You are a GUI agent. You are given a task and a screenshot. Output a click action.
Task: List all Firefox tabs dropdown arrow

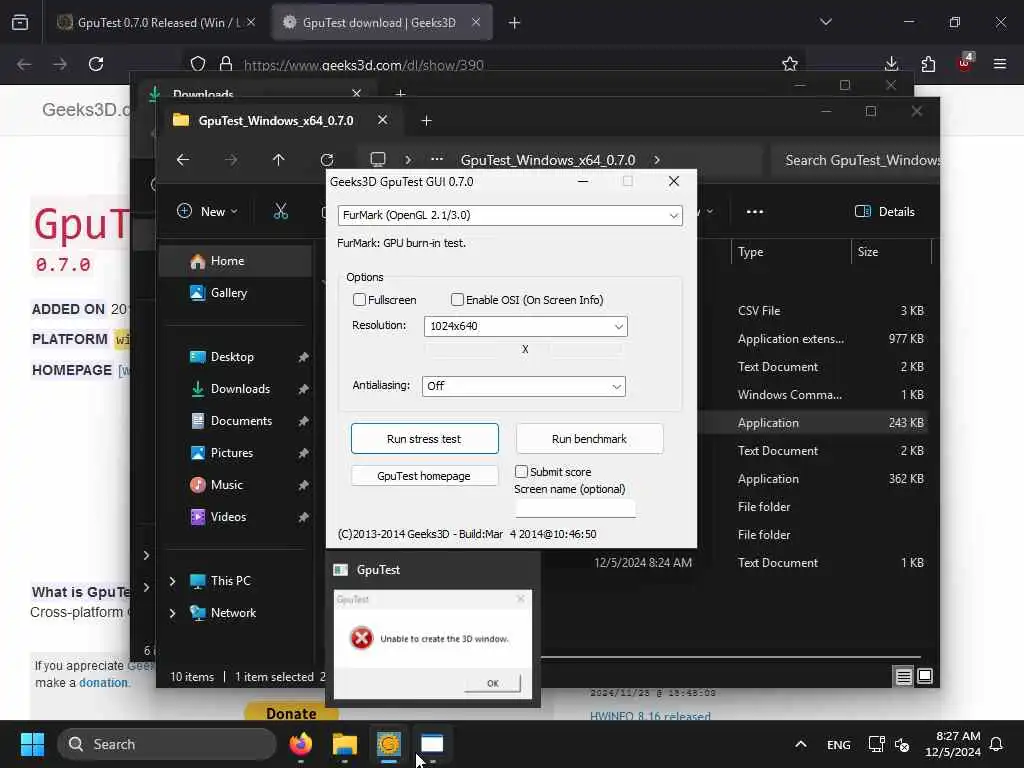point(825,22)
